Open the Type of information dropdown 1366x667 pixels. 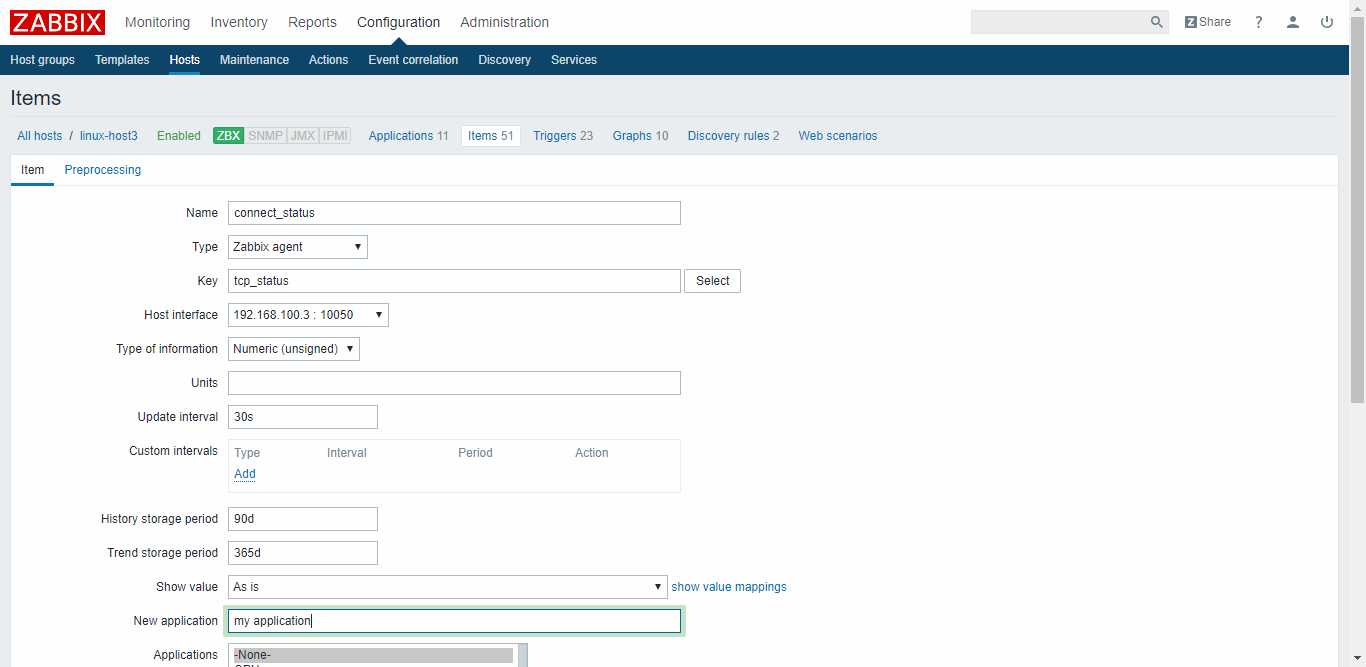(x=294, y=349)
